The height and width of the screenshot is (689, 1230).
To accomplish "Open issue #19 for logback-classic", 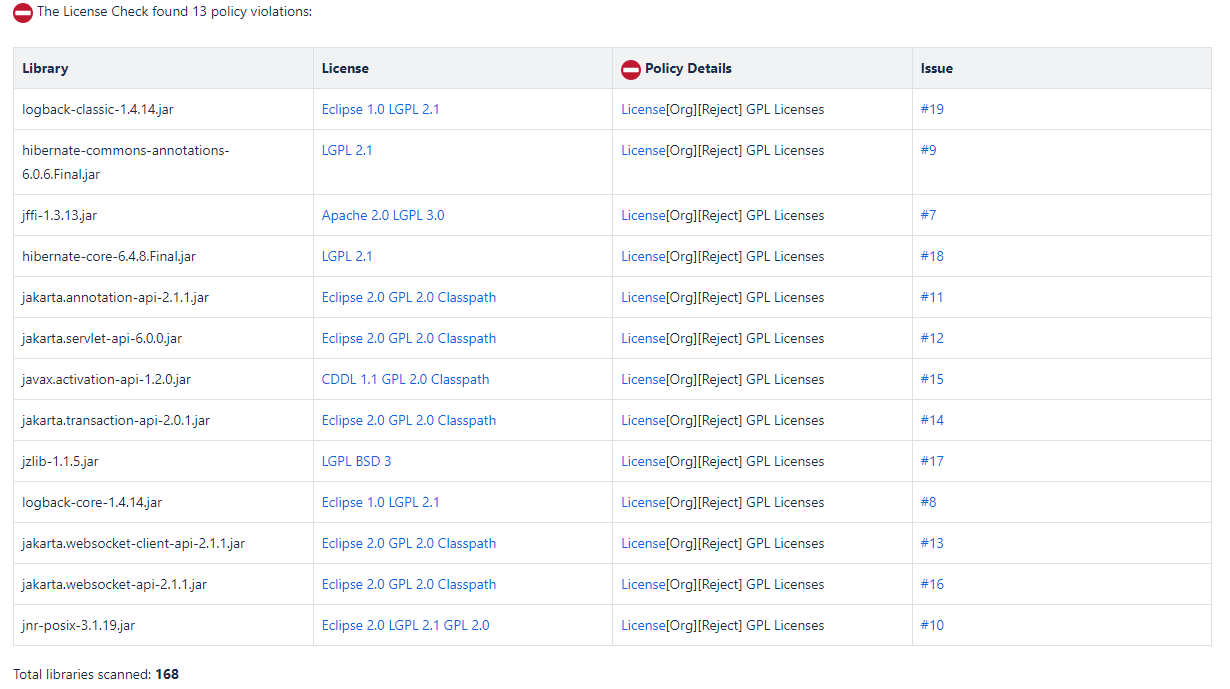I will 931,109.
